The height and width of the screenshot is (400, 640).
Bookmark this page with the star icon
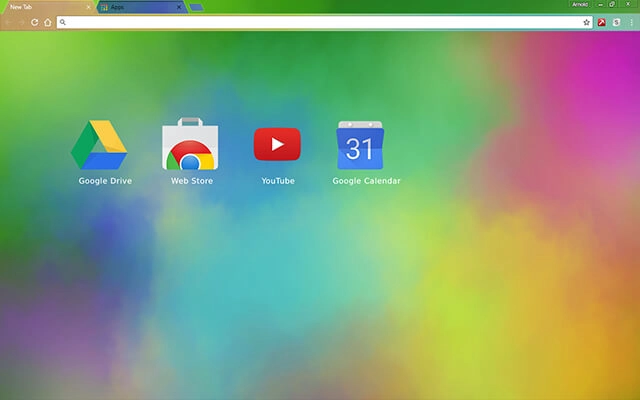[x=586, y=22]
